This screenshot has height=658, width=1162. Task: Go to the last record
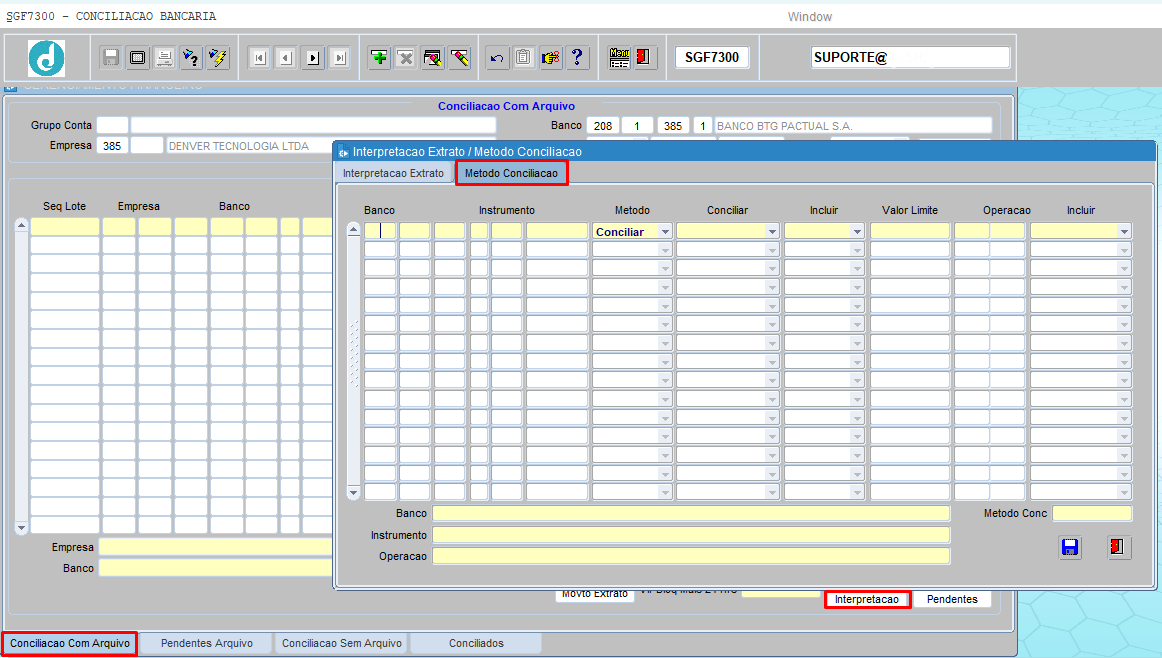click(x=339, y=58)
